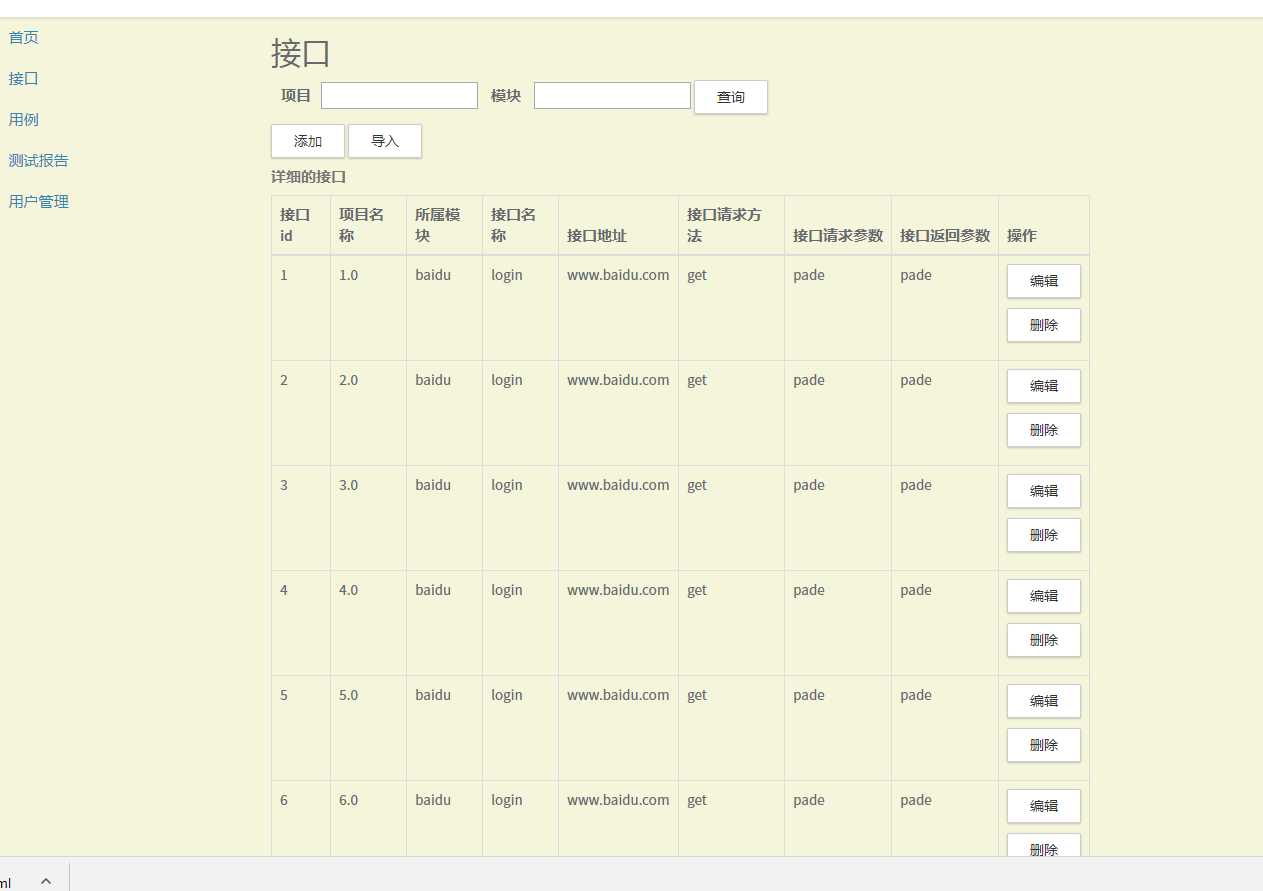Edit interface row 2 with 编辑
The image size is (1263, 891).
pos(1044,386)
